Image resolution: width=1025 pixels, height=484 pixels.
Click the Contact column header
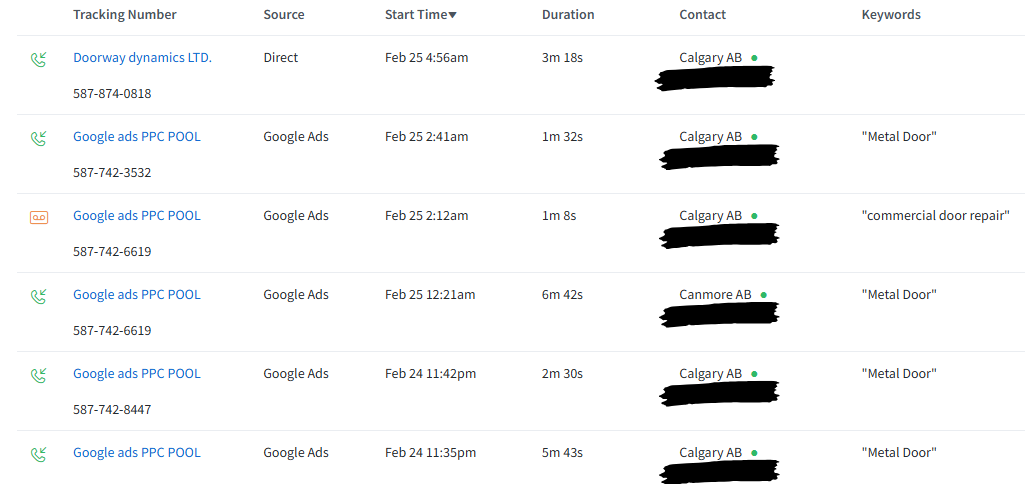[x=703, y=14]
